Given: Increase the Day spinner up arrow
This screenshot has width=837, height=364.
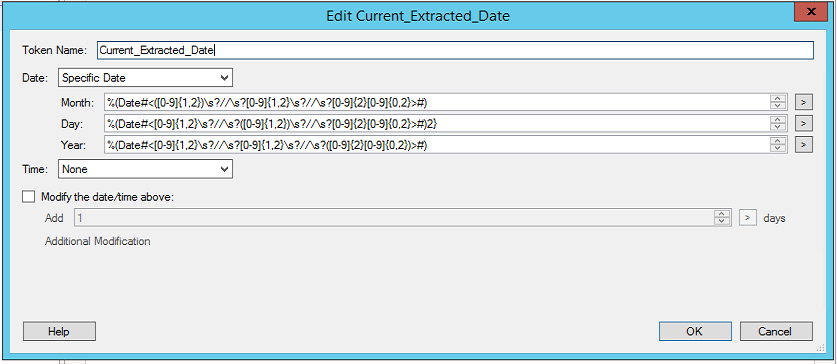Looking at the screenshot, I should (779, 120).
